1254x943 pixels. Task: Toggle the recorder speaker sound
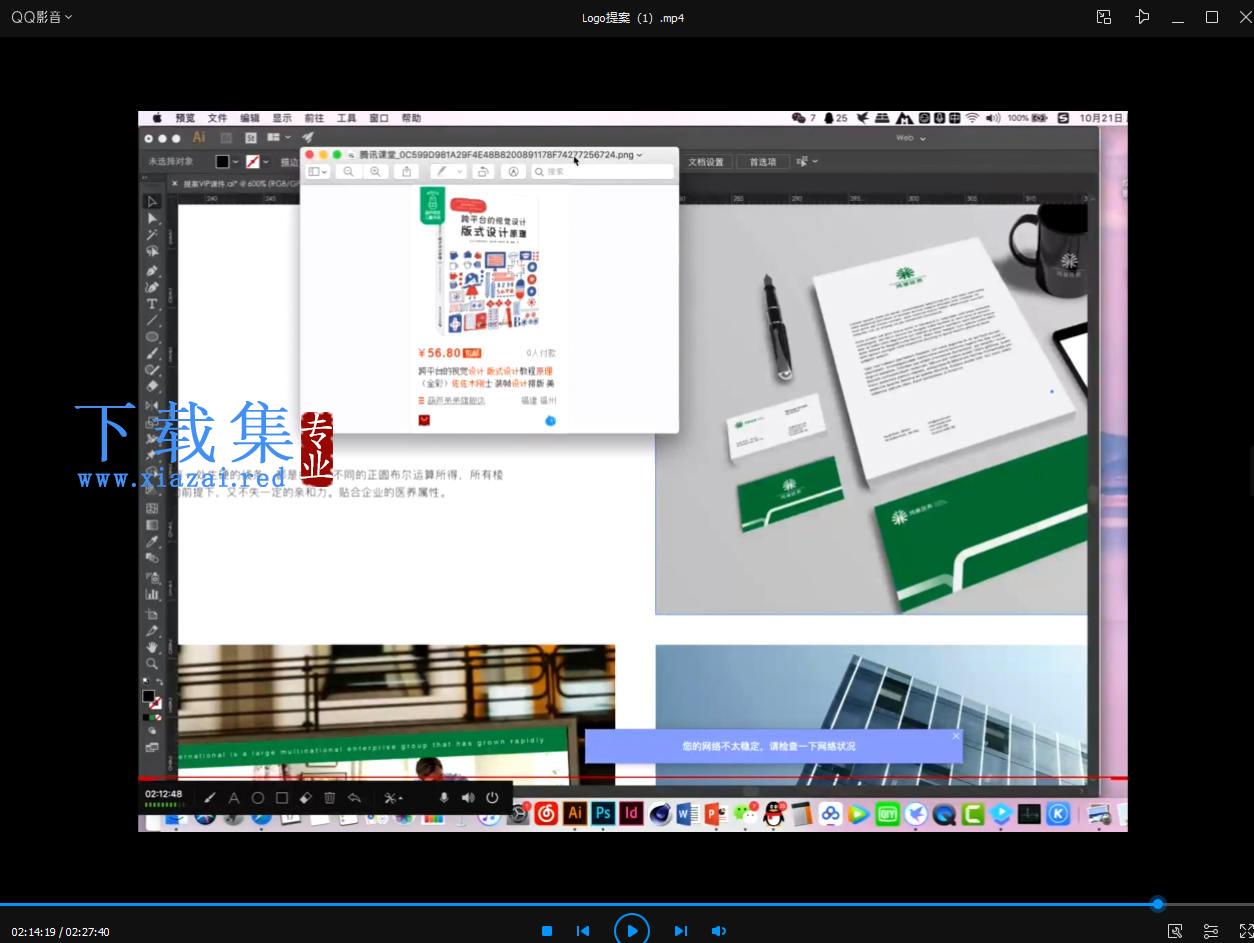468,798
